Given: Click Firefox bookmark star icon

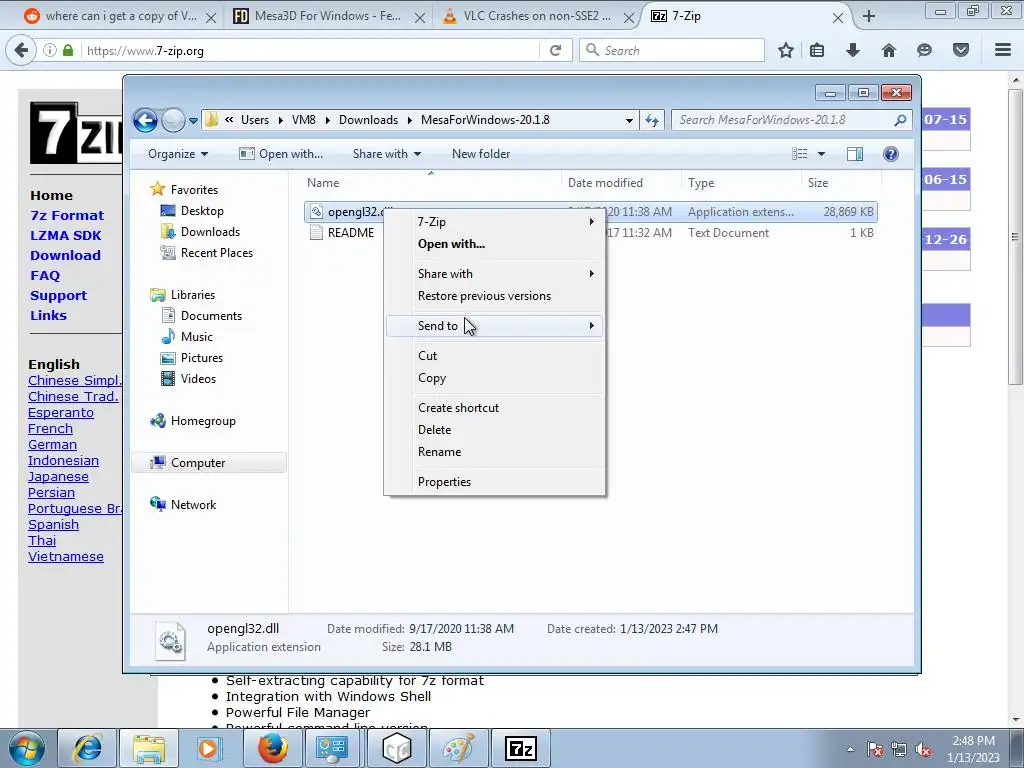Looking at the screenshot, I should 786,50.
